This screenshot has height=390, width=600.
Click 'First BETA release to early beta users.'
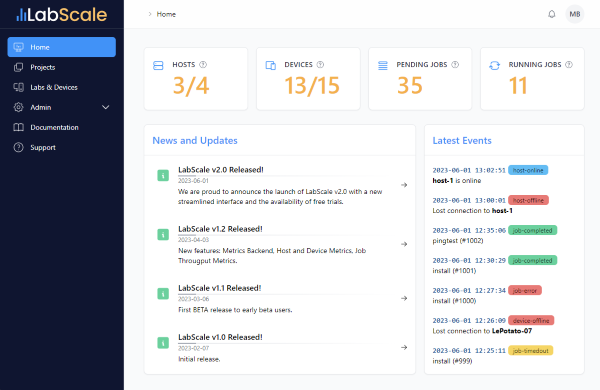(x=235, y=310)
